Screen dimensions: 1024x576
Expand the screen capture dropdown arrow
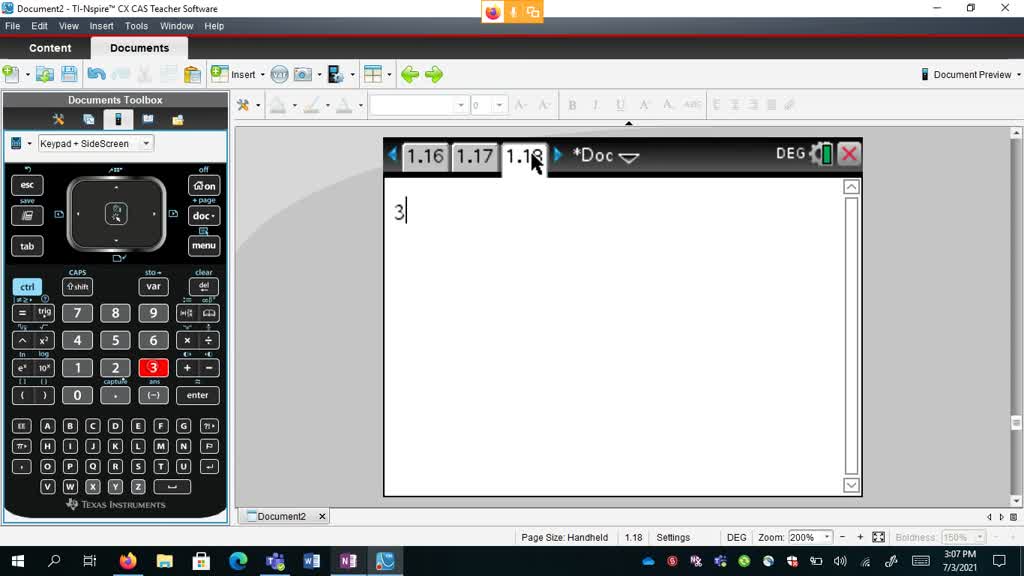tap(319, 75)
